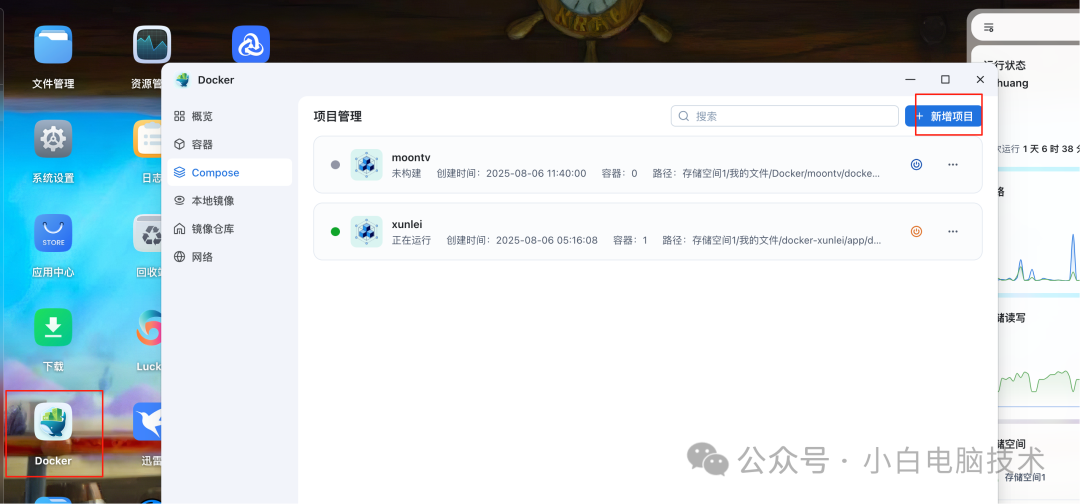Maximize the Docker window

pyautogui.click(x=946, y=80)
